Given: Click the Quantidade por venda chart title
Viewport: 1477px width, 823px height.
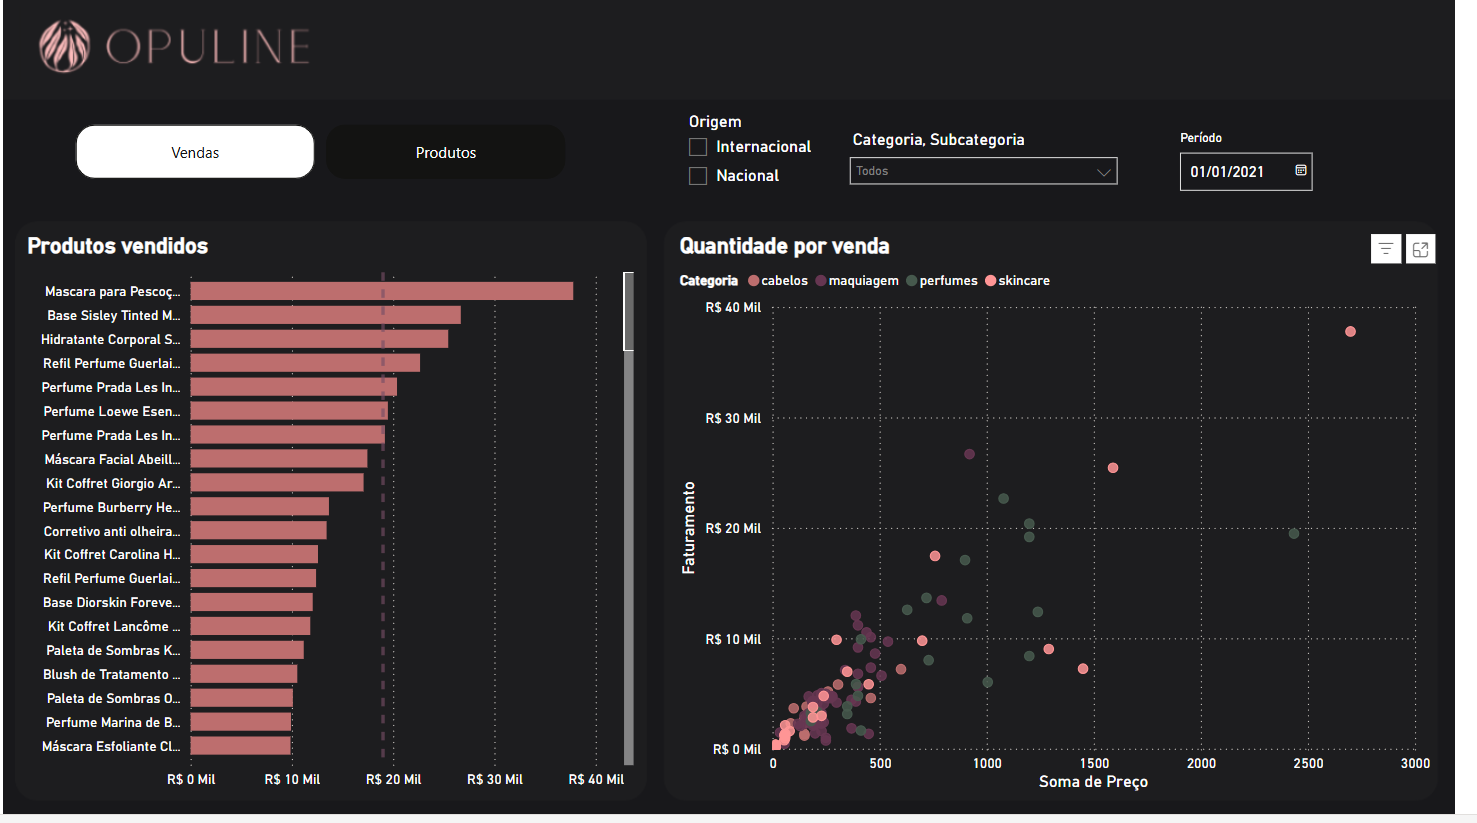Looking at the screenshot, I should [x=784, y=246].
